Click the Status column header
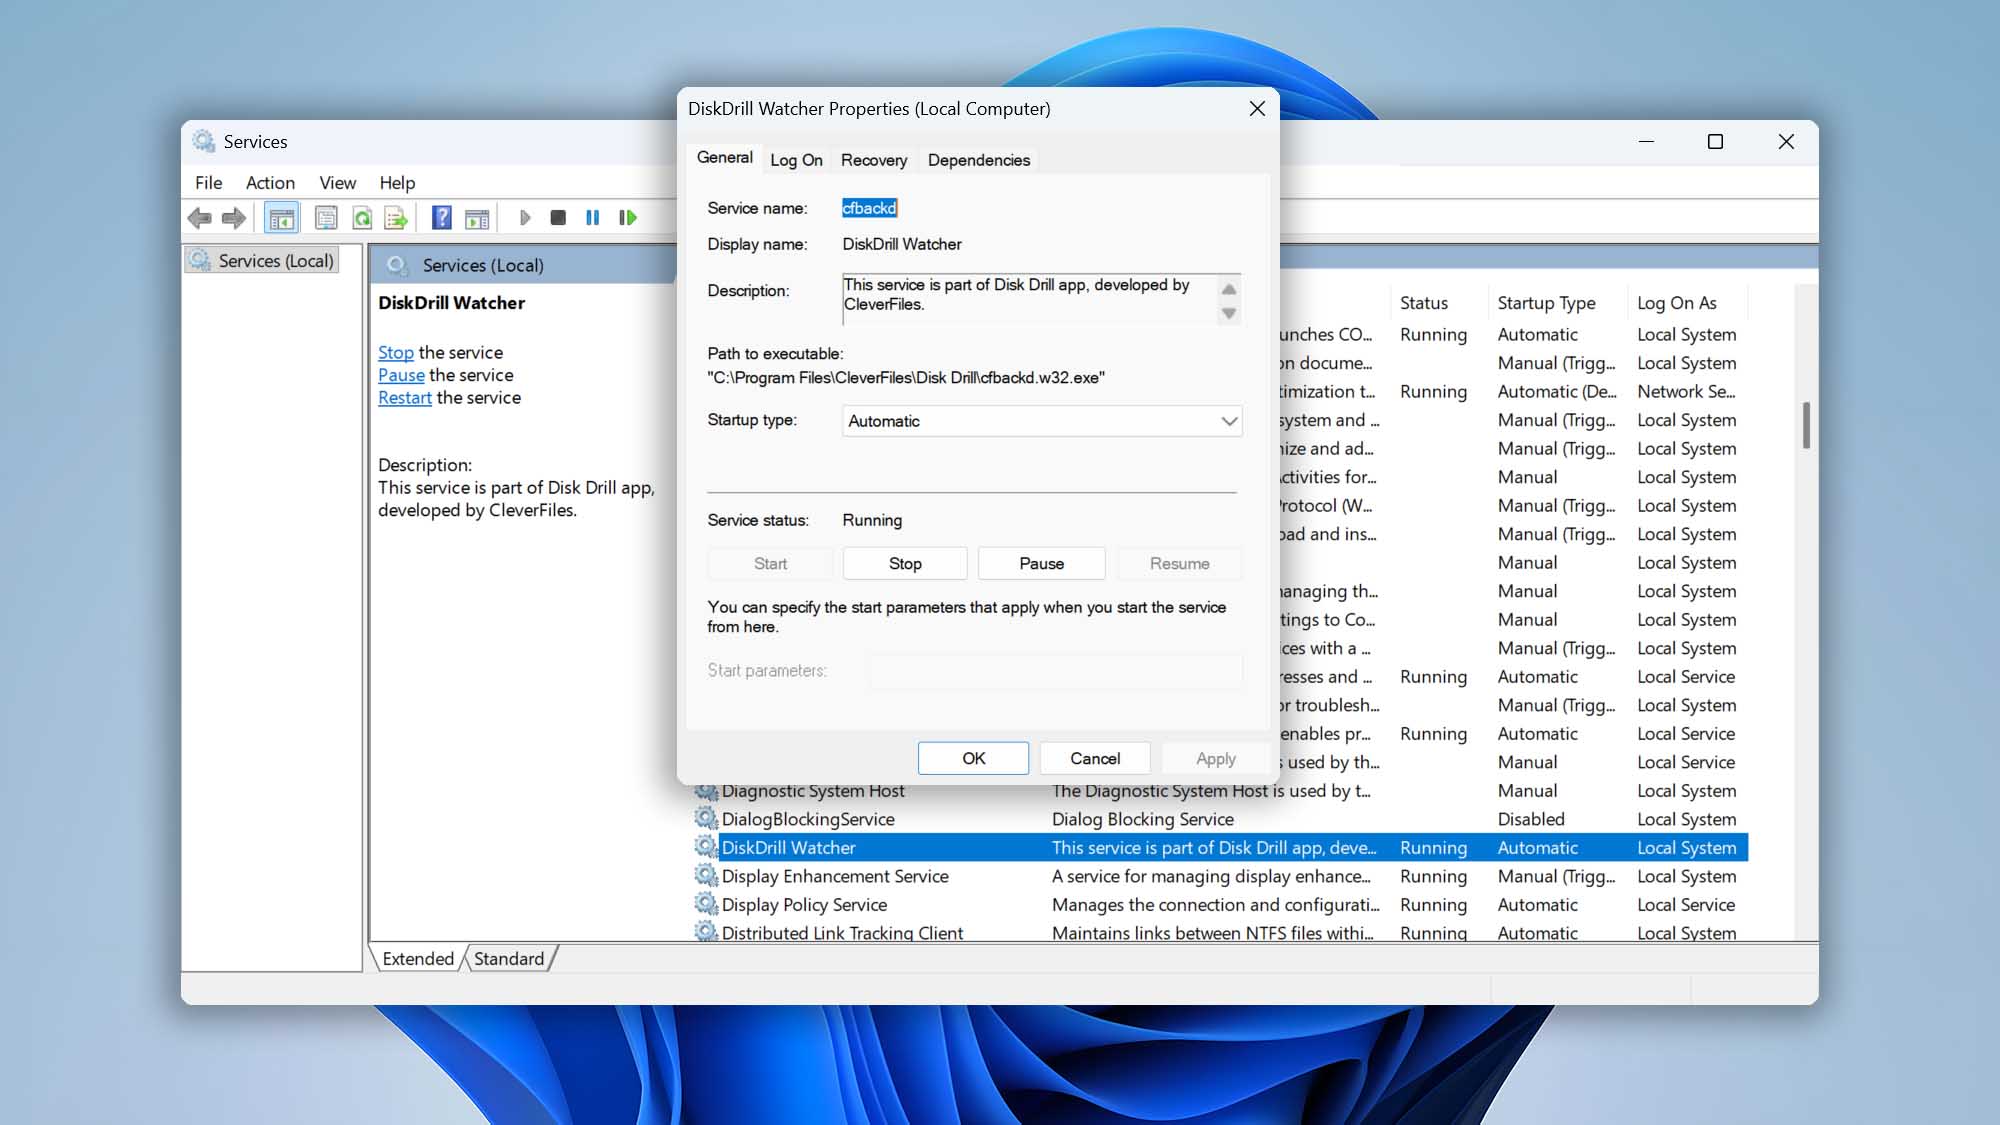Viewport: 2000px width, 1125px height. coord(1438,303)
